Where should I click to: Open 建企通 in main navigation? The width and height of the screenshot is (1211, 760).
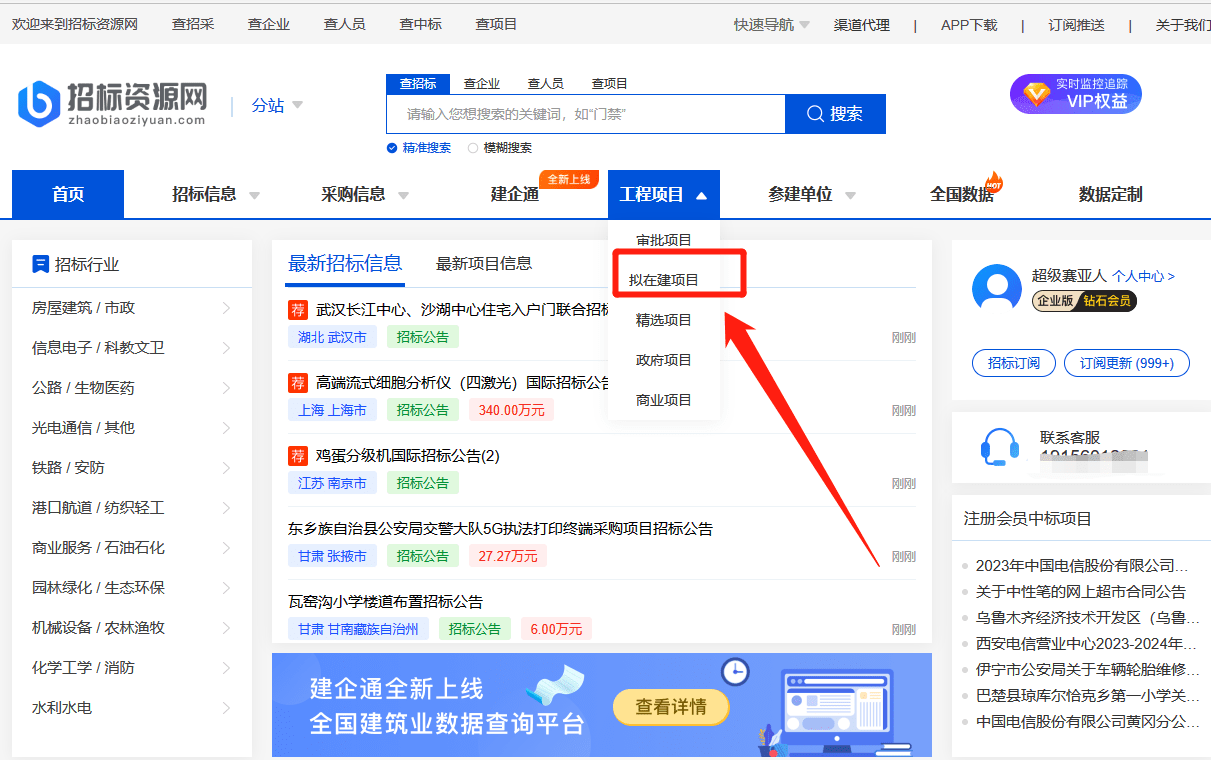pyautogui.click(x=515, y=195)
